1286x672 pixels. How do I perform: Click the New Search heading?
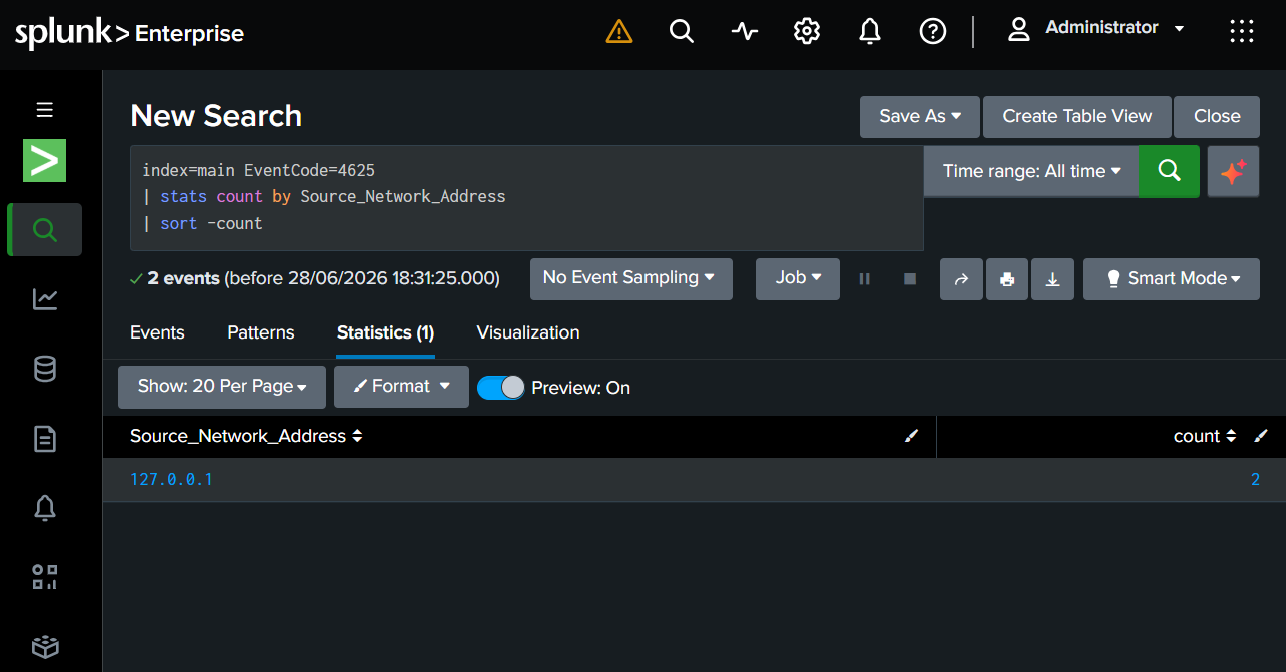[216, 116]
